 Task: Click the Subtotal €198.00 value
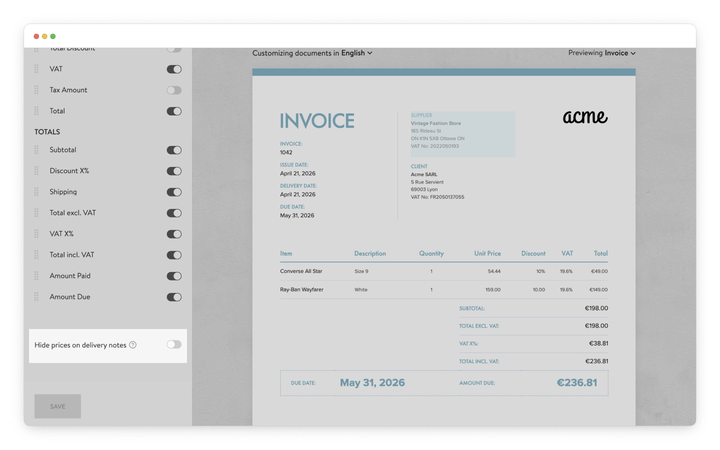click(x=596, y=309)
